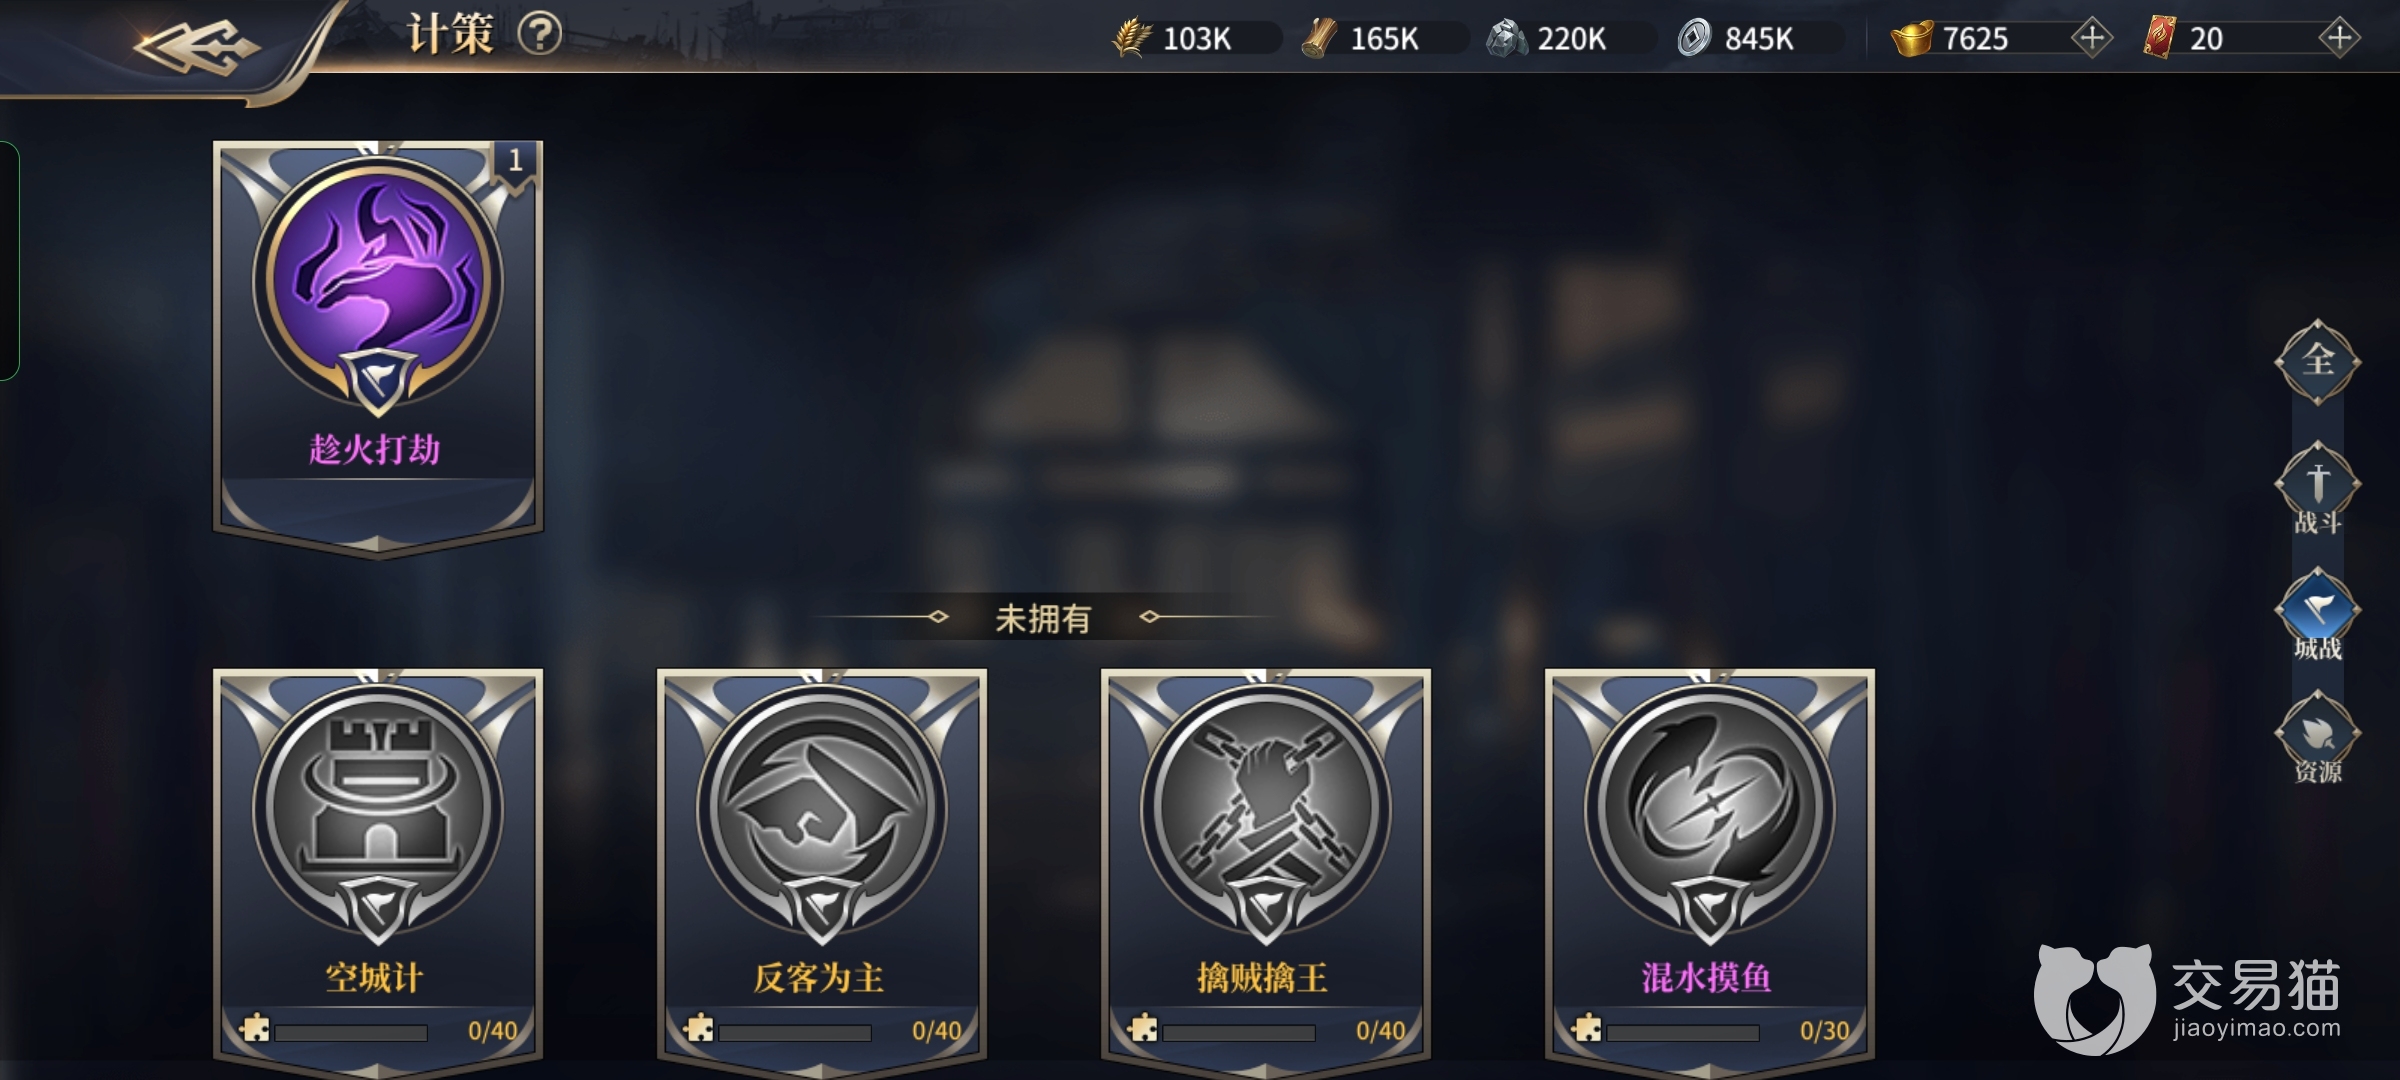Open the 反客为主 locked card
Image resolution: width=2400 pixels, height=1080 pixels.
[x=821, y=868]
